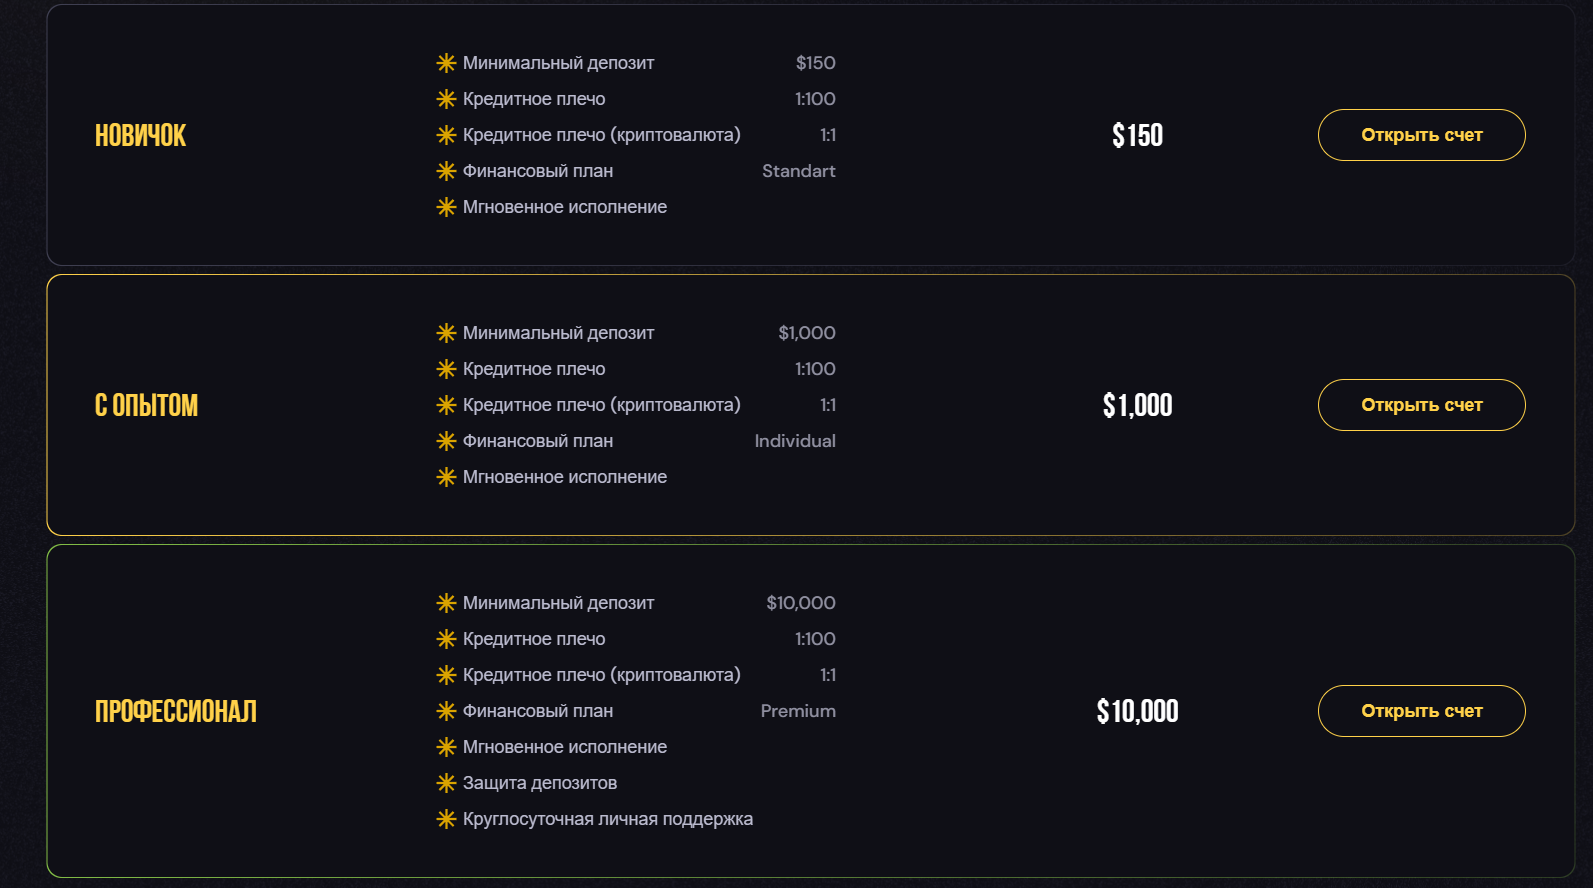1593x888 pixels.
Task: Click the $150 price label
Action: (1138, 135)
